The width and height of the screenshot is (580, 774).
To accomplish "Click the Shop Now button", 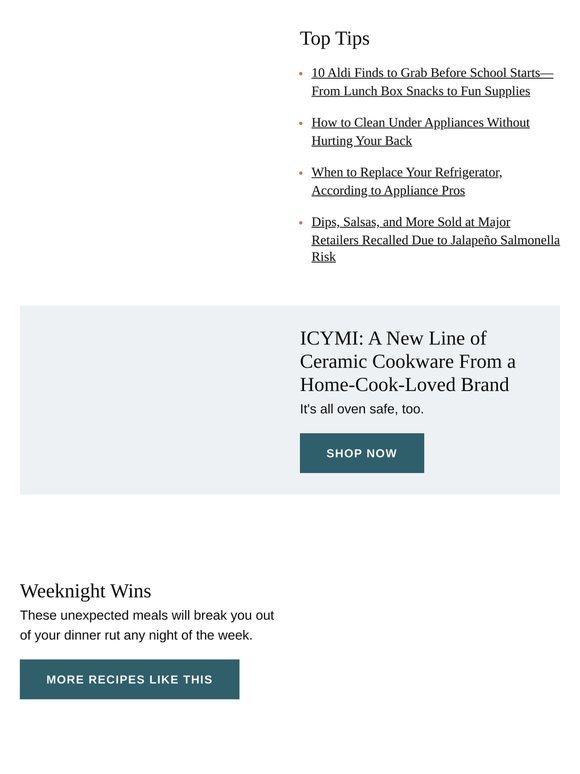I will (x=362, y=453).
